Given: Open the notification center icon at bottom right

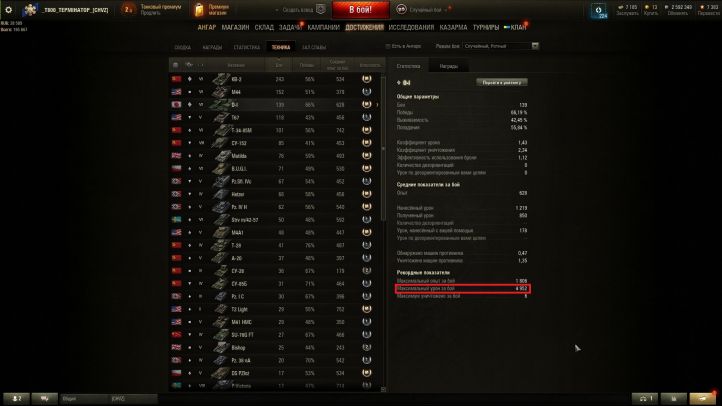Looking at the screenshot, I should [703, 398].
